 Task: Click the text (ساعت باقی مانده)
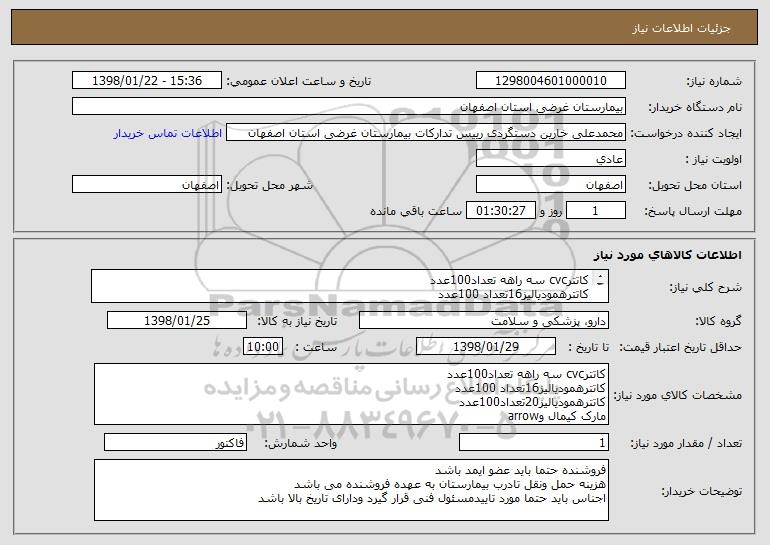[x=415, y=211]
